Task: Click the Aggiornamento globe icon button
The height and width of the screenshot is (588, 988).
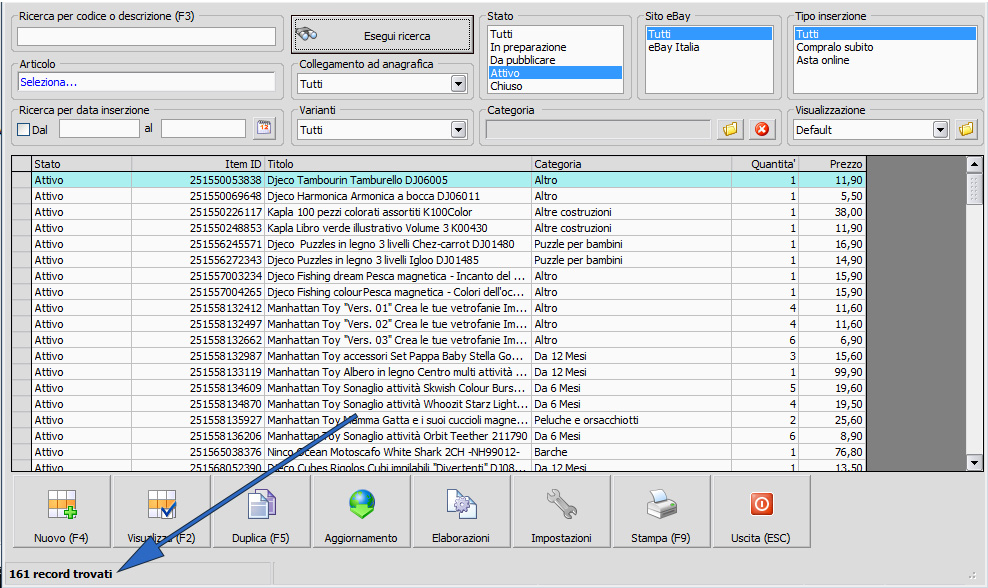Action: tap(361, 511)
